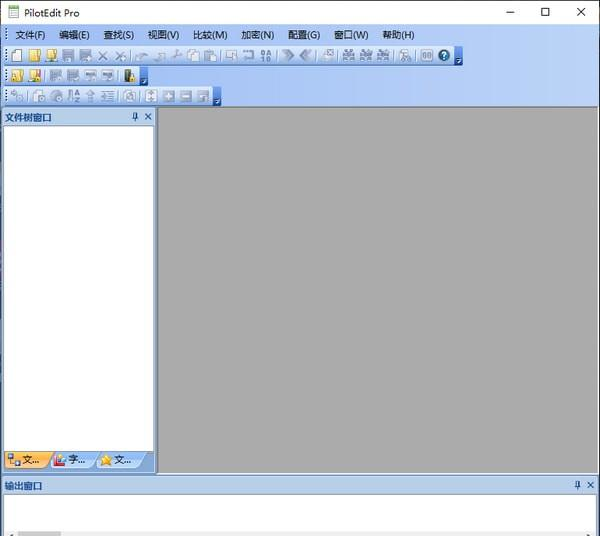Expand overflow options of the second toolbar
The width and height of the screenshot is (600, 536).
click(144, 76)
